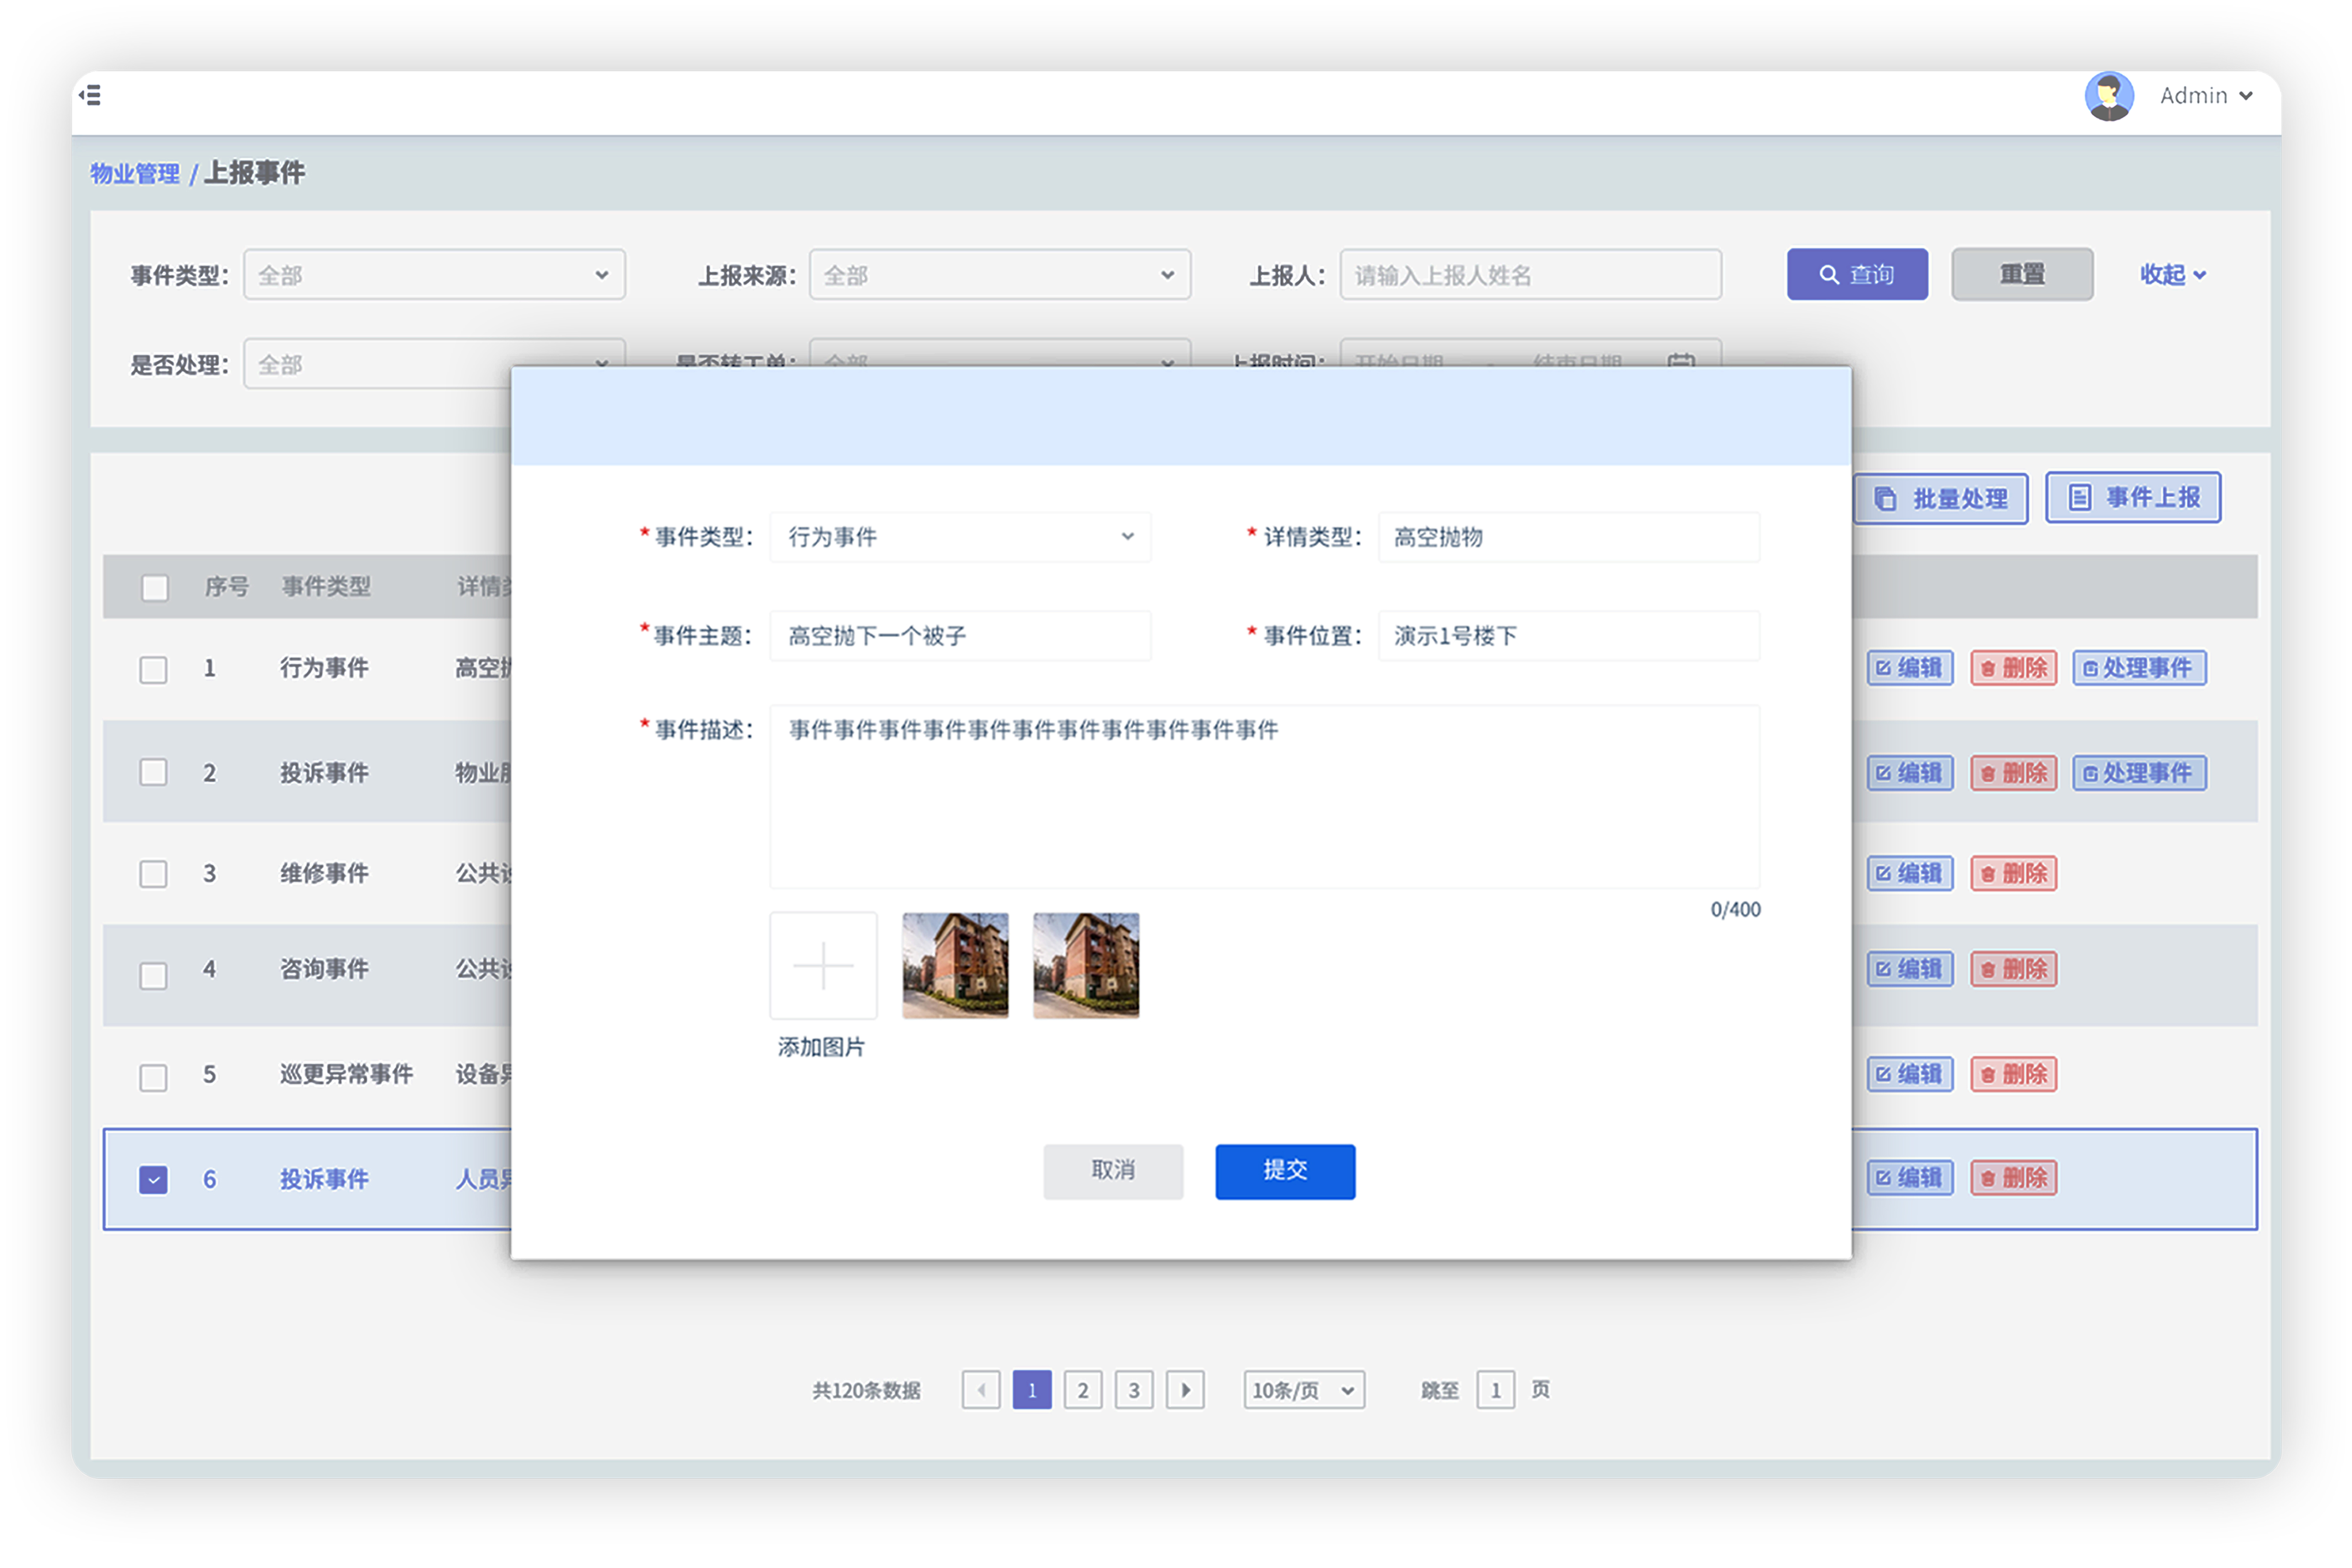The height and width of the screenshot is (1568, 2352).
Task: Click the 批量处理 button
Action: (1941, 498)
